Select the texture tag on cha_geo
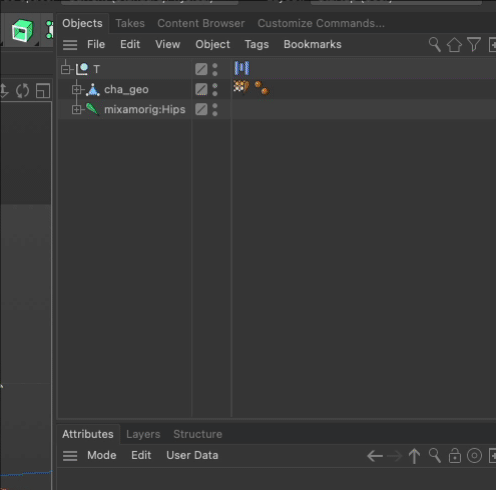The image size is (496, 490). [241, 87]
